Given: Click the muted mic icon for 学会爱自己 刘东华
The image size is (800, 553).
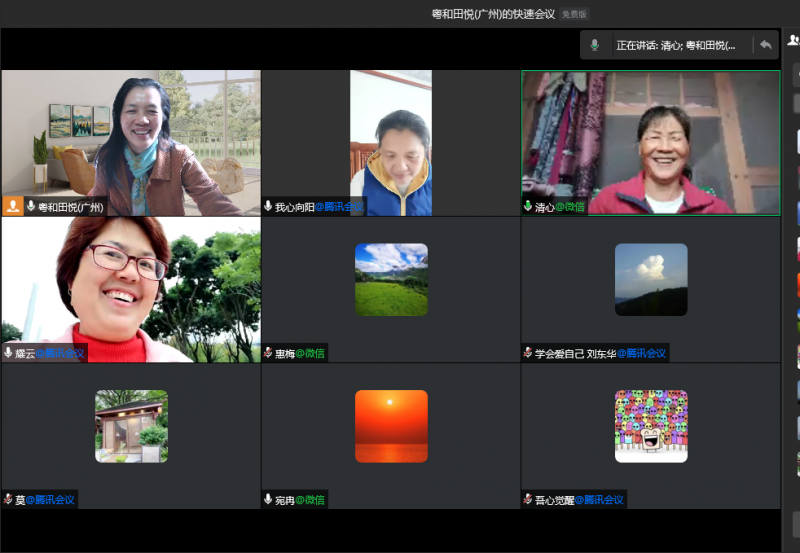Looking at the screenshot, I should click(x=528, y=353).
